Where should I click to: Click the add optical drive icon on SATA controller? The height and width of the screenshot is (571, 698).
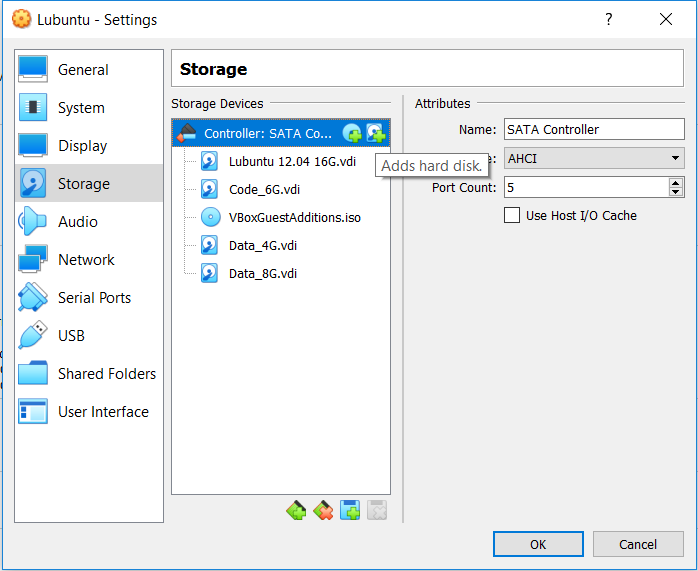click(x=352, y=133)
